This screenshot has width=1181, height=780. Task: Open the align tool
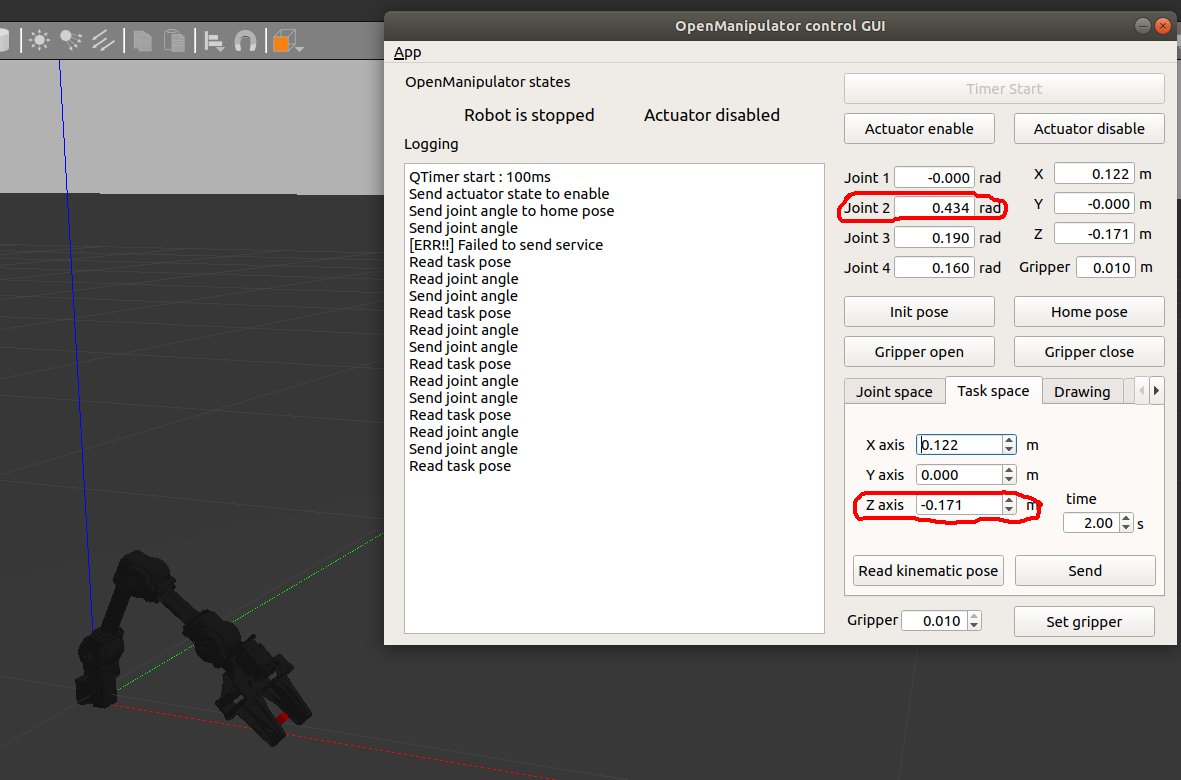coord(212,38)
